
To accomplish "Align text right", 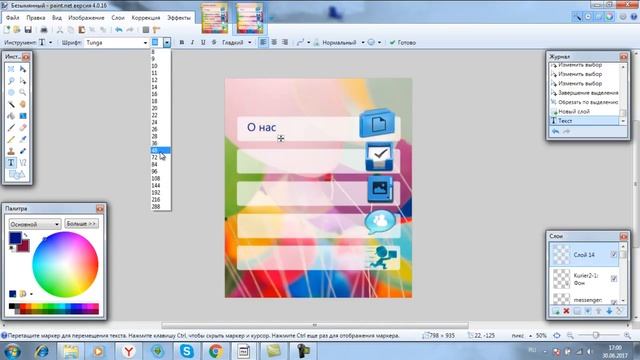I will tap(285, 42).
